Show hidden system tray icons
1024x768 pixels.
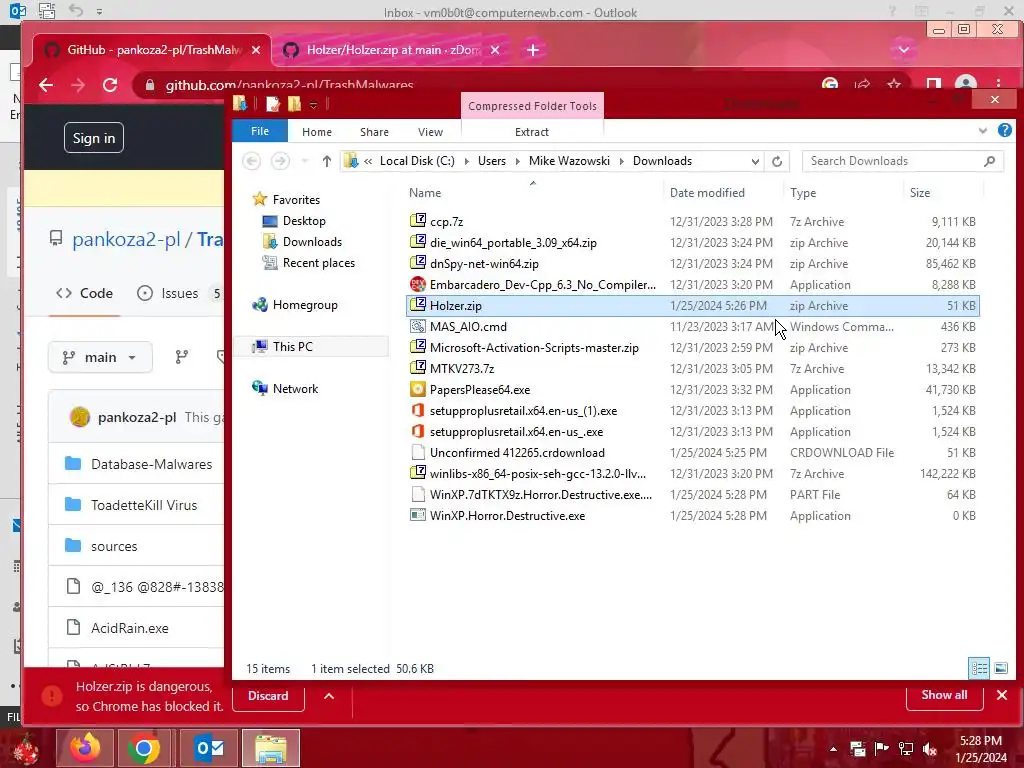(833, 749)
